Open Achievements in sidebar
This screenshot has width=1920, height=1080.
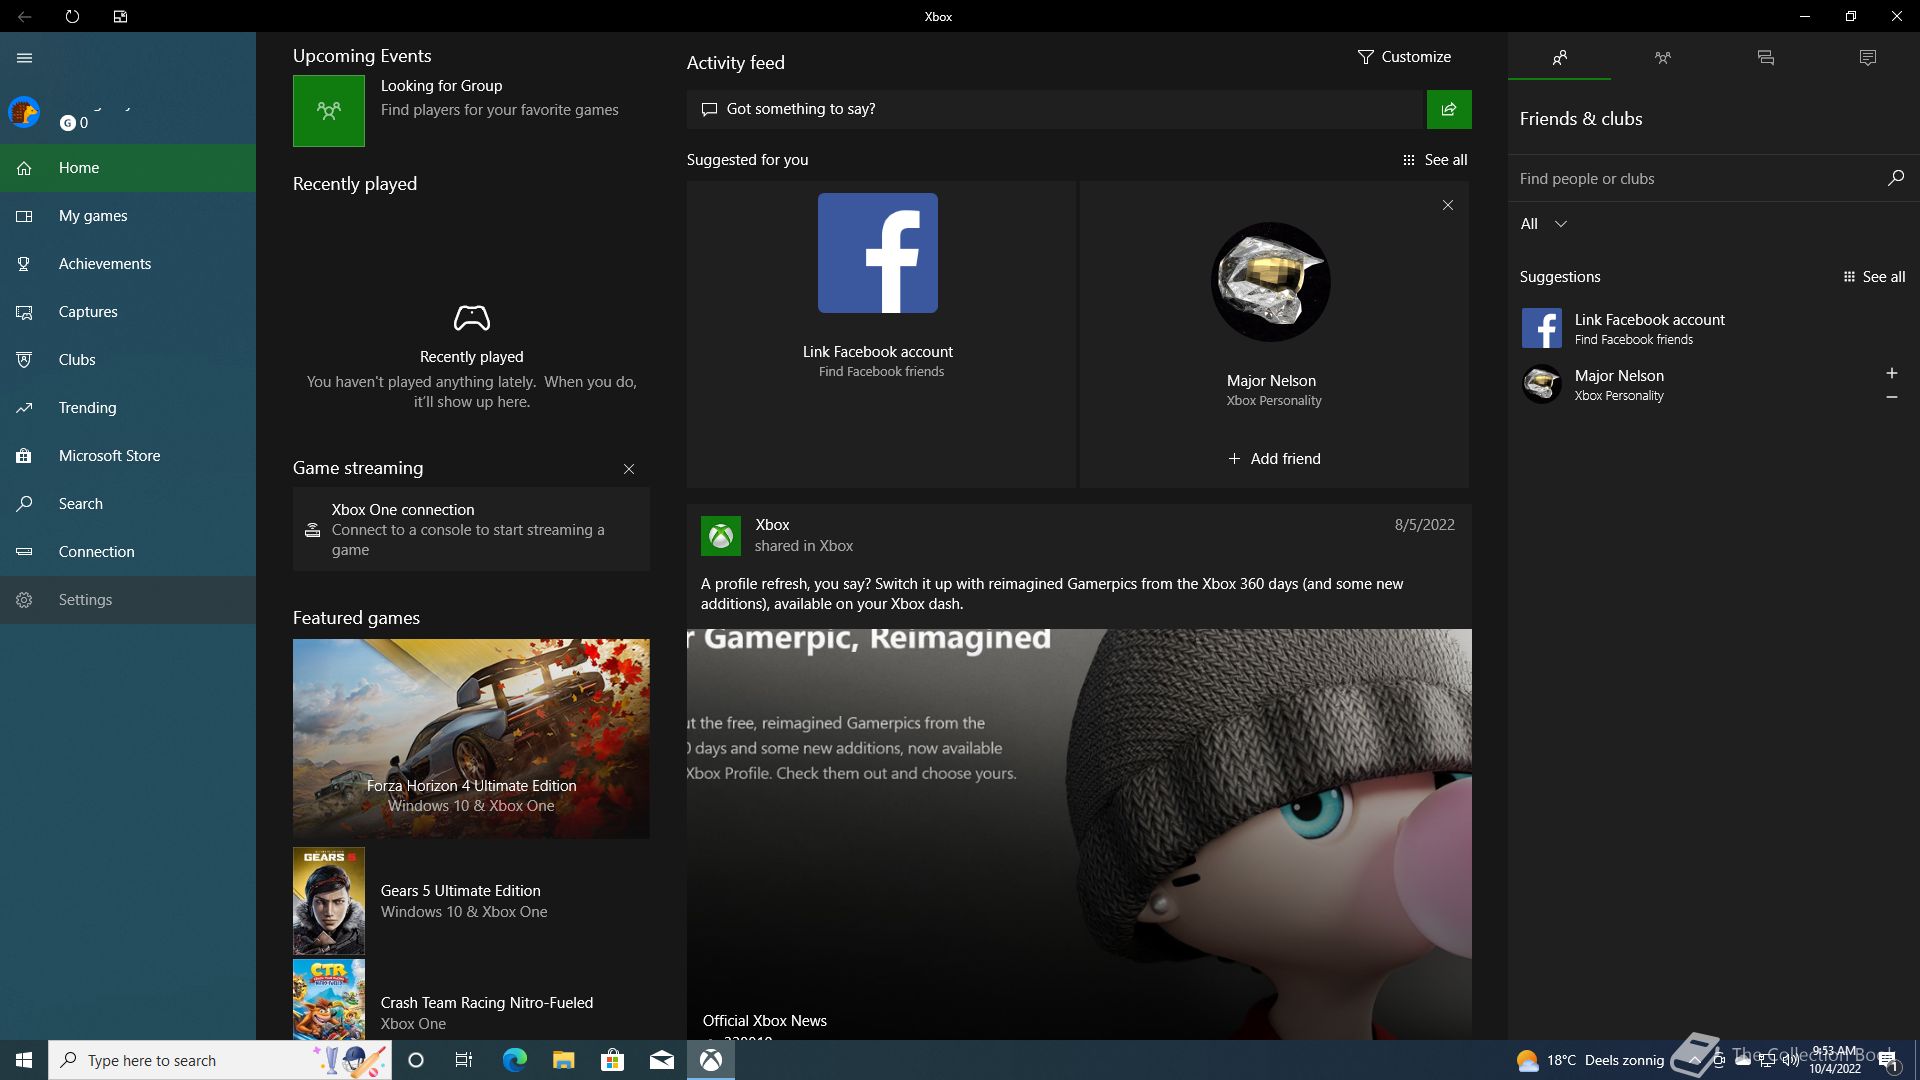pos(128,264)
